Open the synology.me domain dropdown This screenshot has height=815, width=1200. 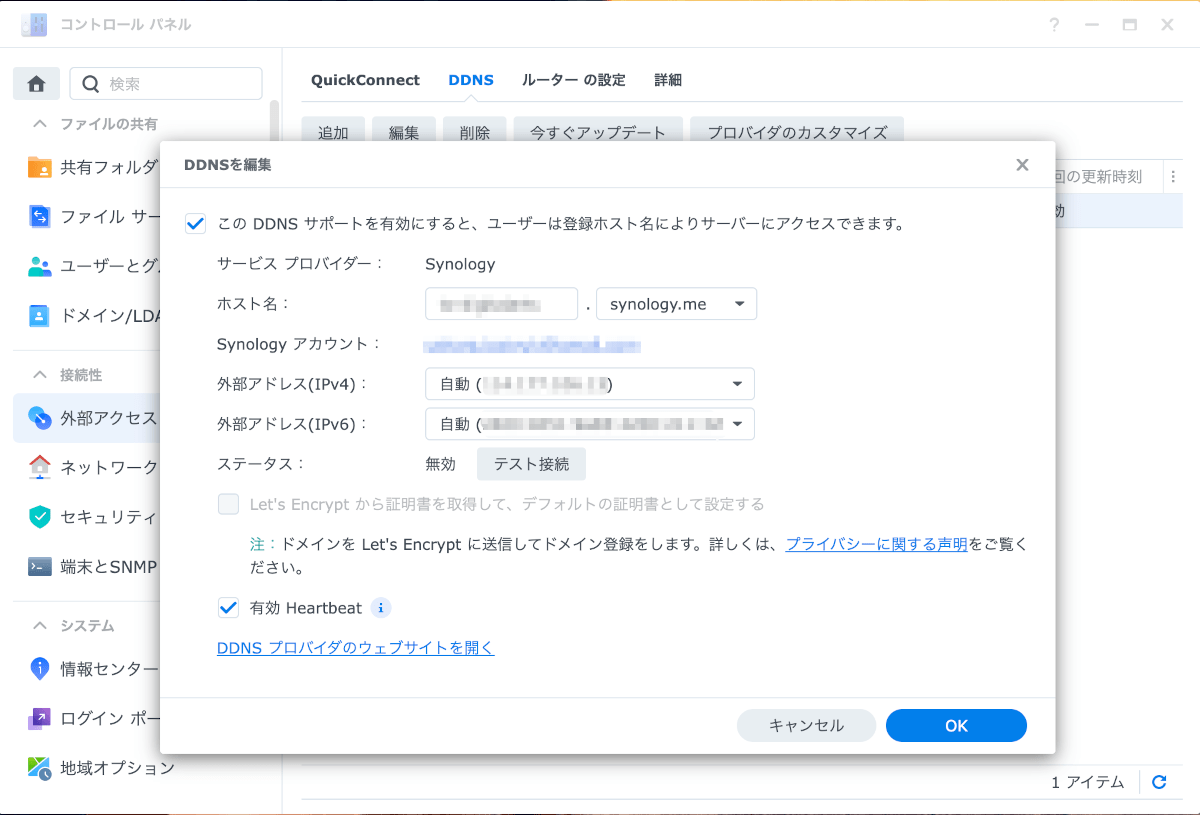(x=676, y=304)
